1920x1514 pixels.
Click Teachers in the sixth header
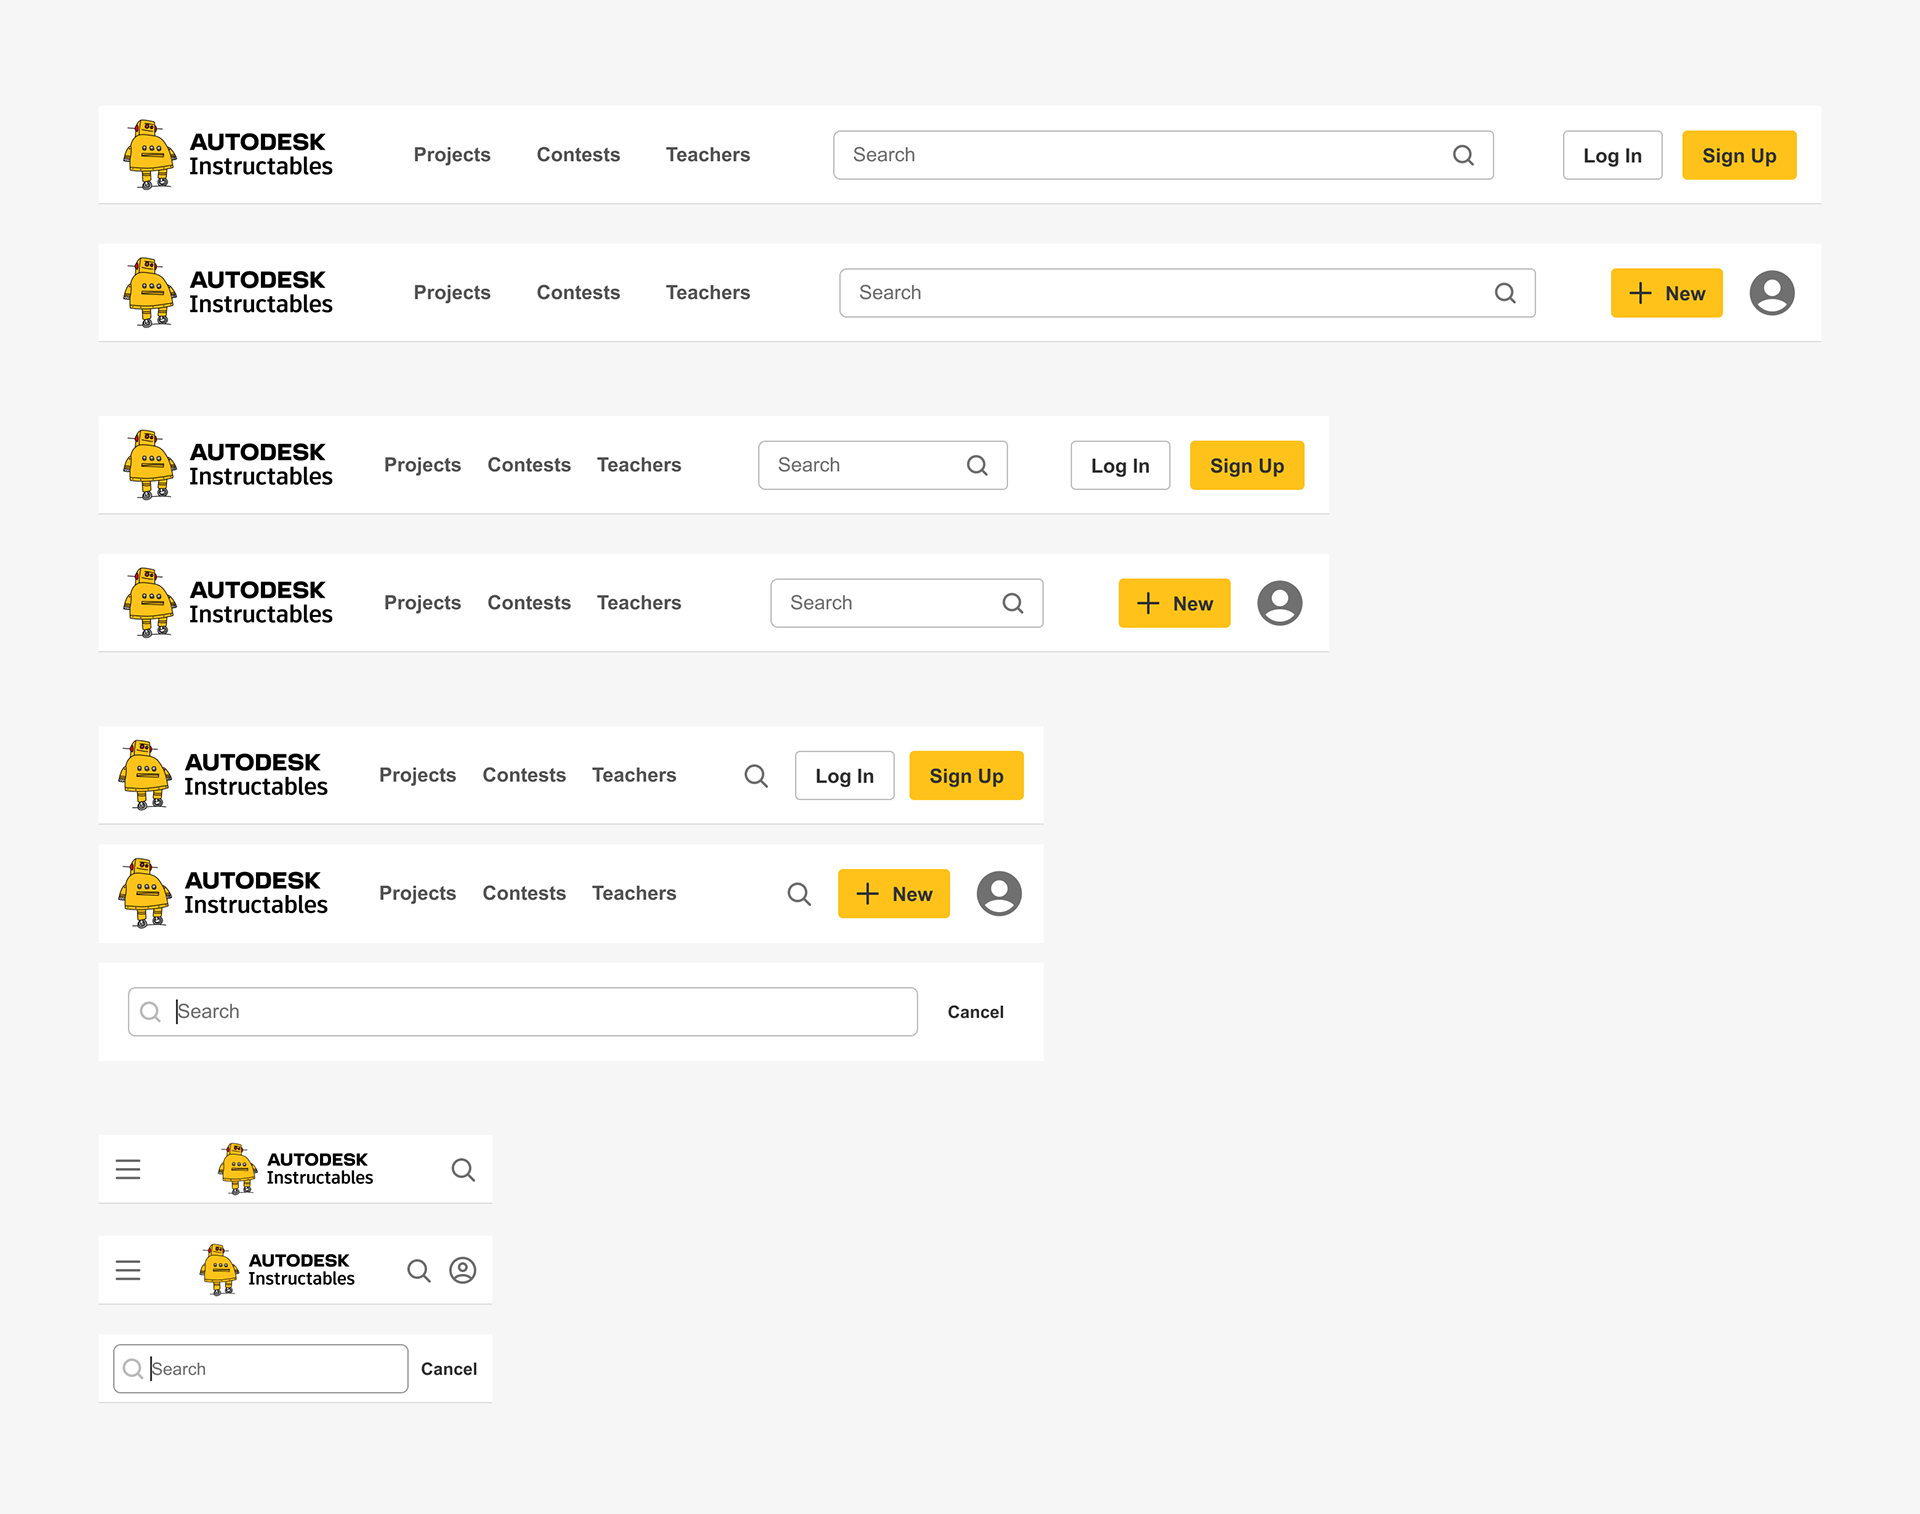point(634,893)
